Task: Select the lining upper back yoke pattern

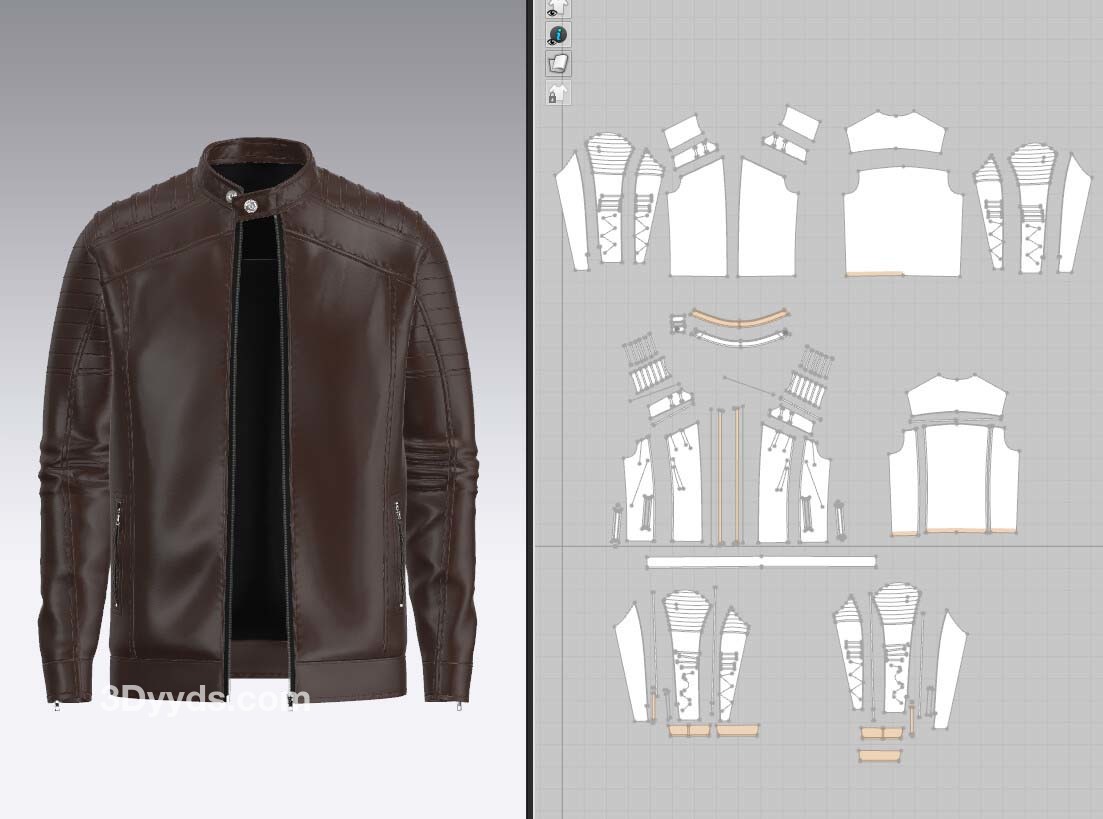Action: (955, 398)
